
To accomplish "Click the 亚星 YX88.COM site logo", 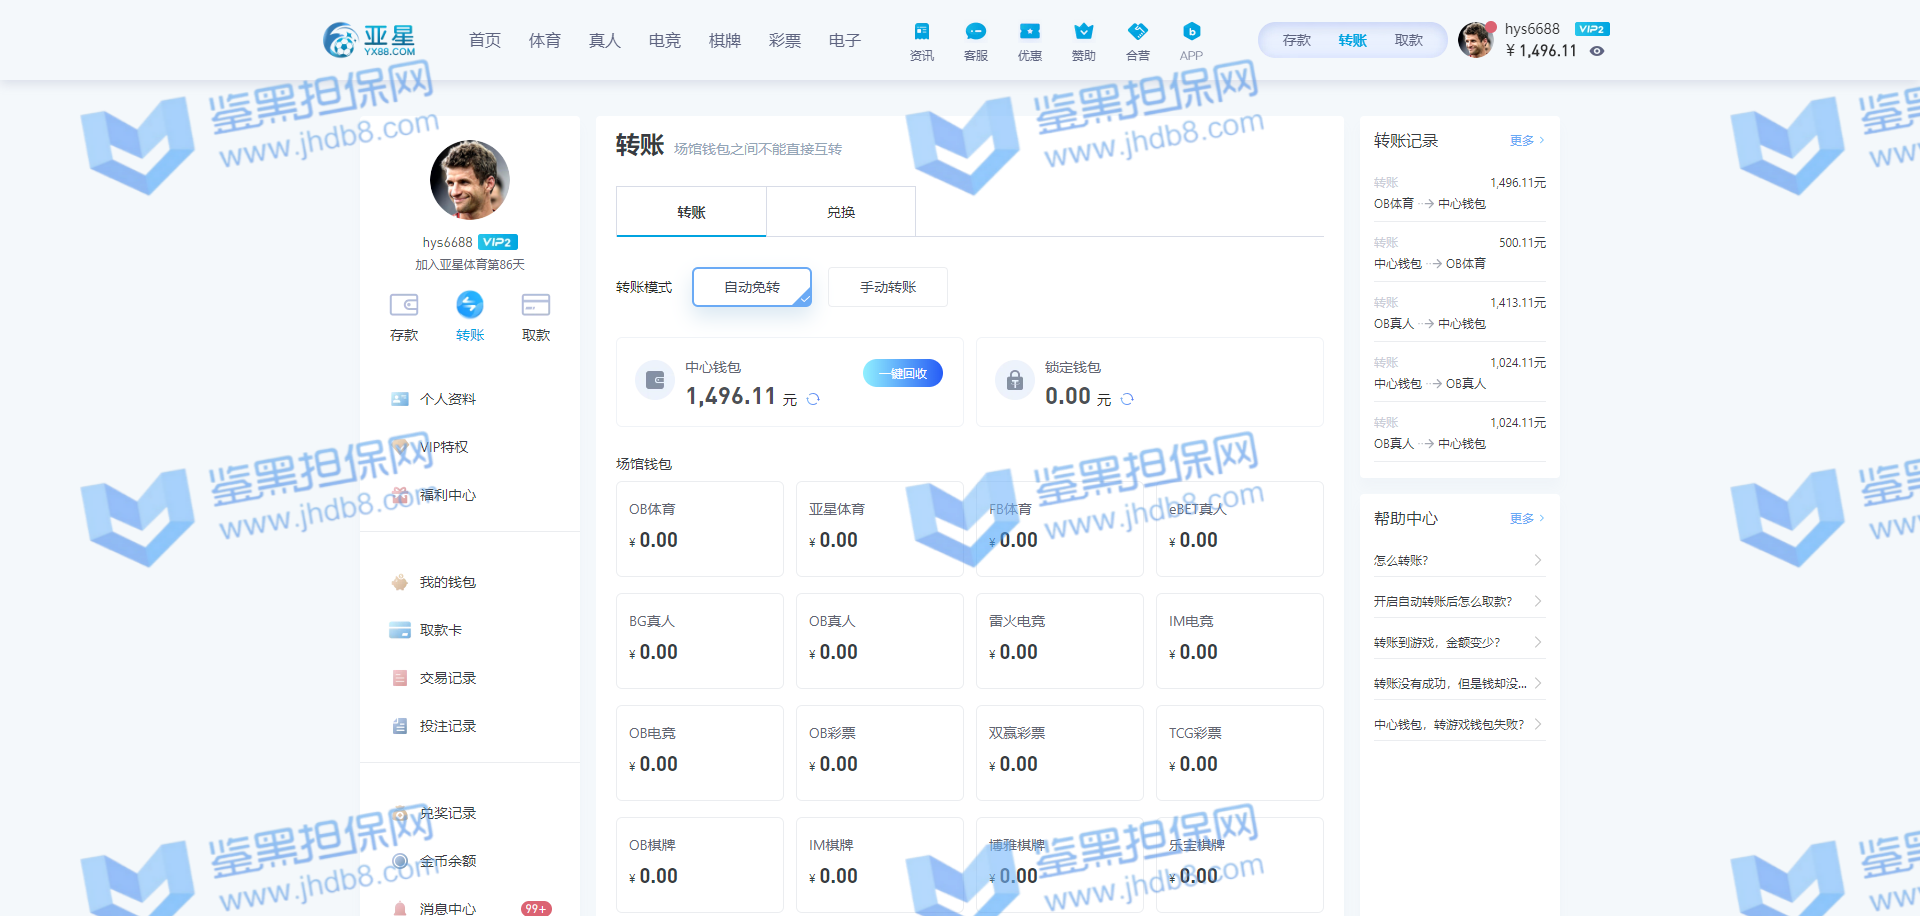I will coord(369,40).
